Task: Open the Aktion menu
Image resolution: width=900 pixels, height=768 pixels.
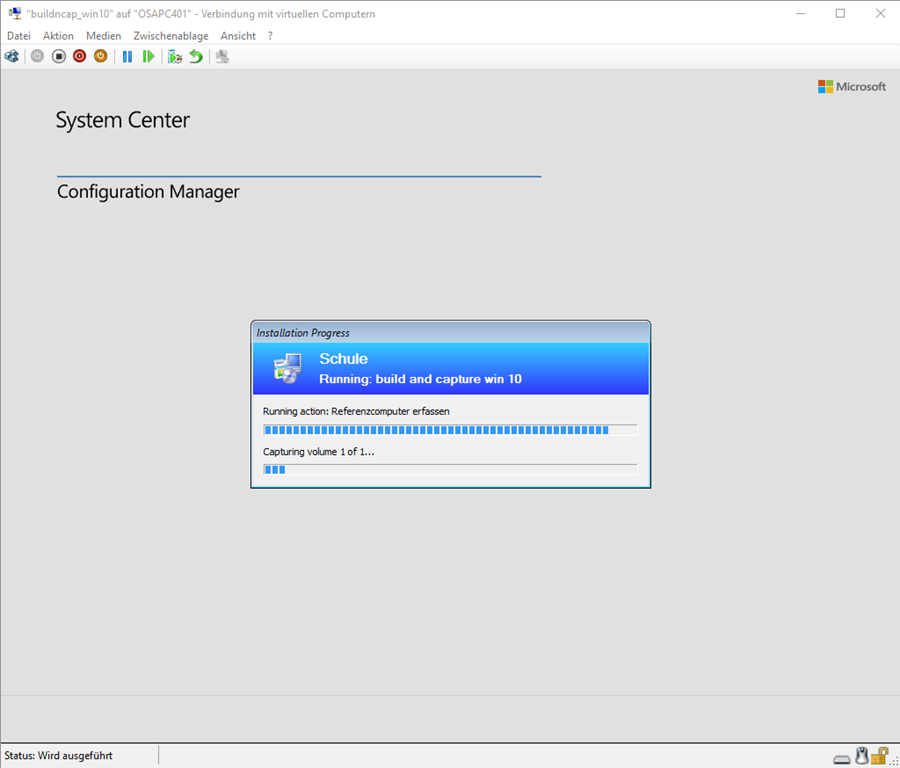Action: point(58,36)
